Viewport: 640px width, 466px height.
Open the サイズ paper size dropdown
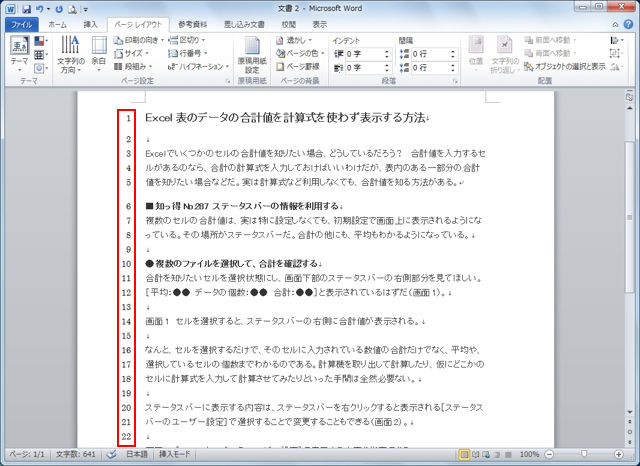(131, 53)
